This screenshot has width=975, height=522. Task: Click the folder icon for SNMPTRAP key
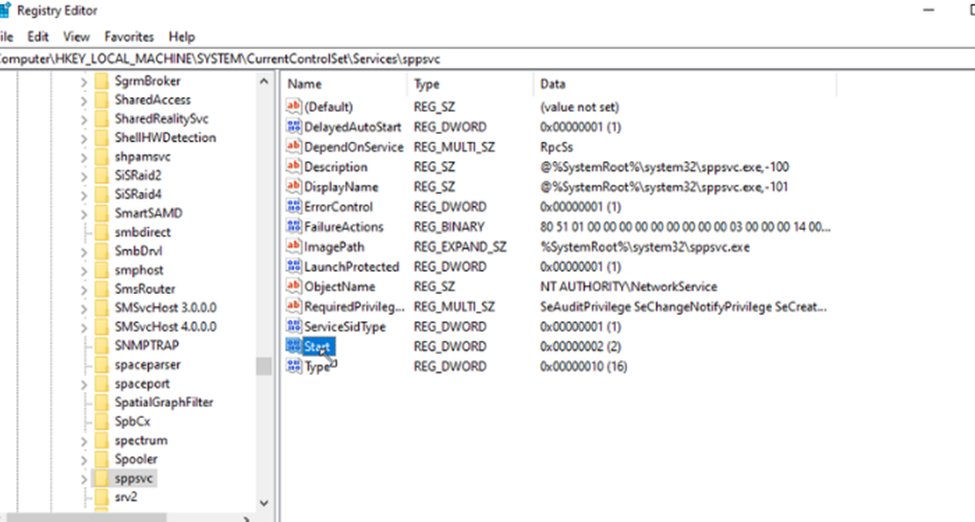tap(102, 345)
